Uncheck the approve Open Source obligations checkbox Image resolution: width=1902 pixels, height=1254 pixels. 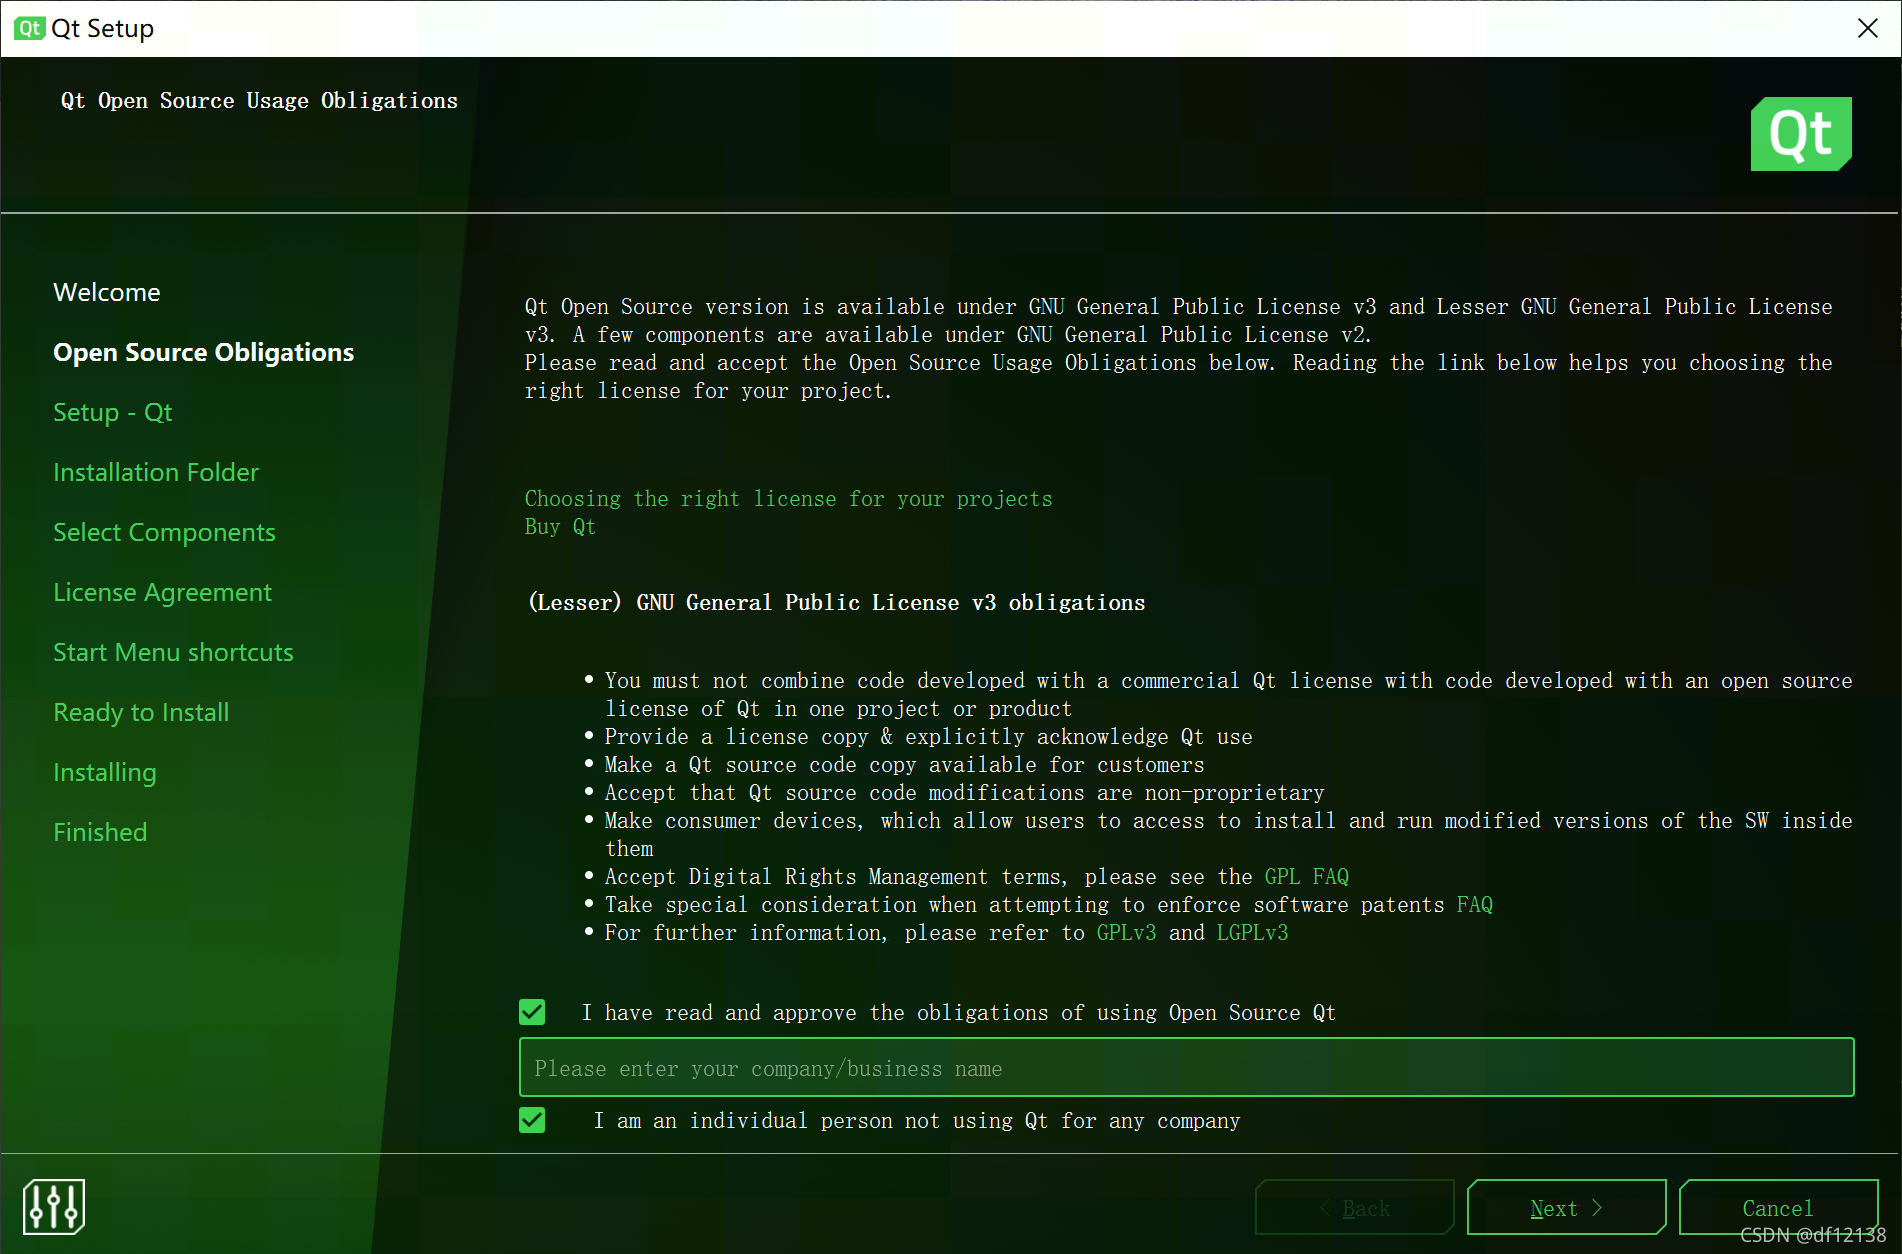[532, 1012]
